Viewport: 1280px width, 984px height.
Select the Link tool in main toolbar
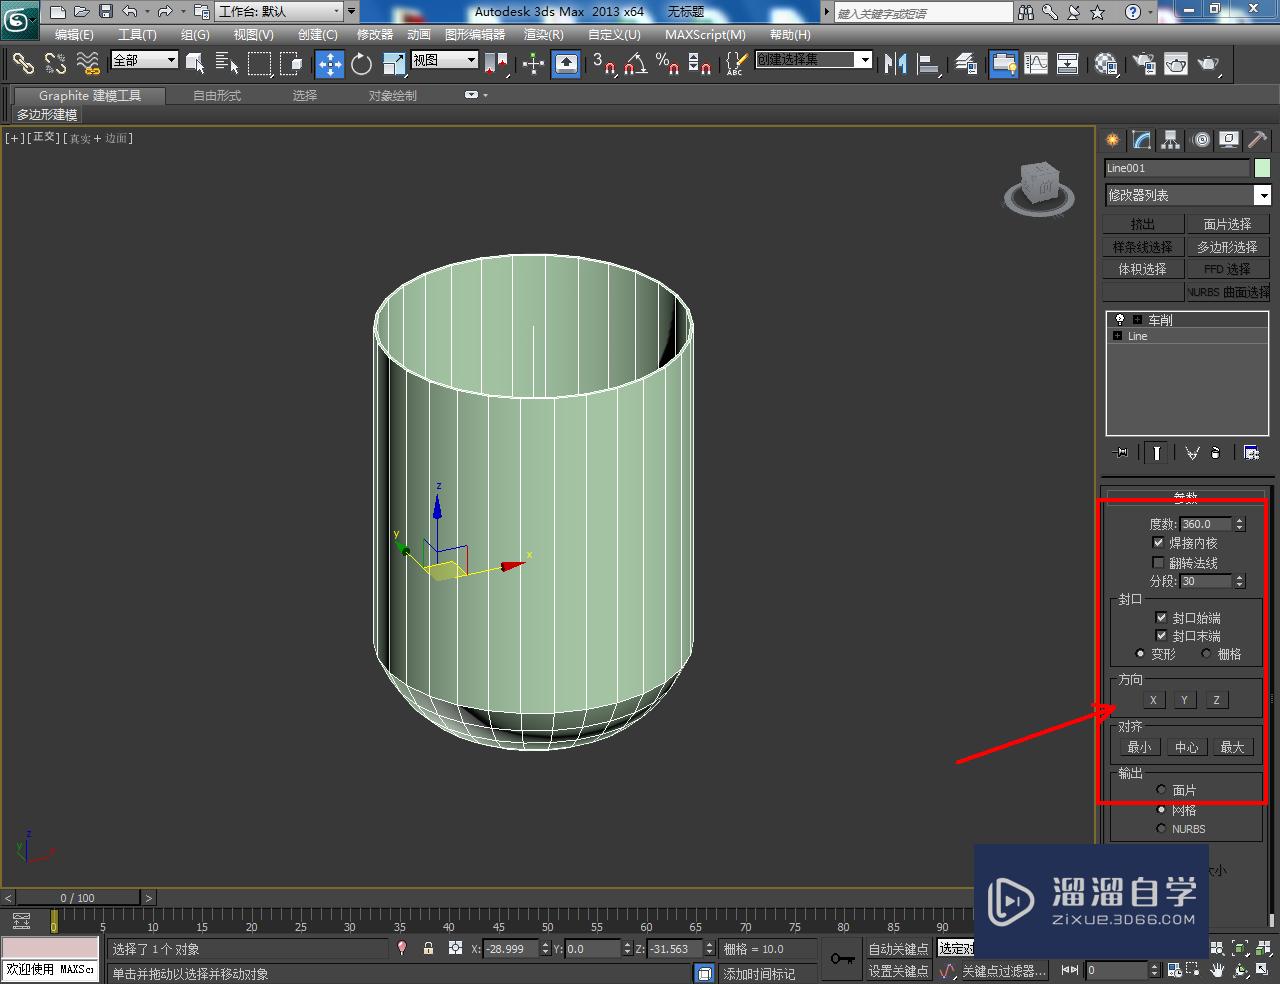[23, 64]
